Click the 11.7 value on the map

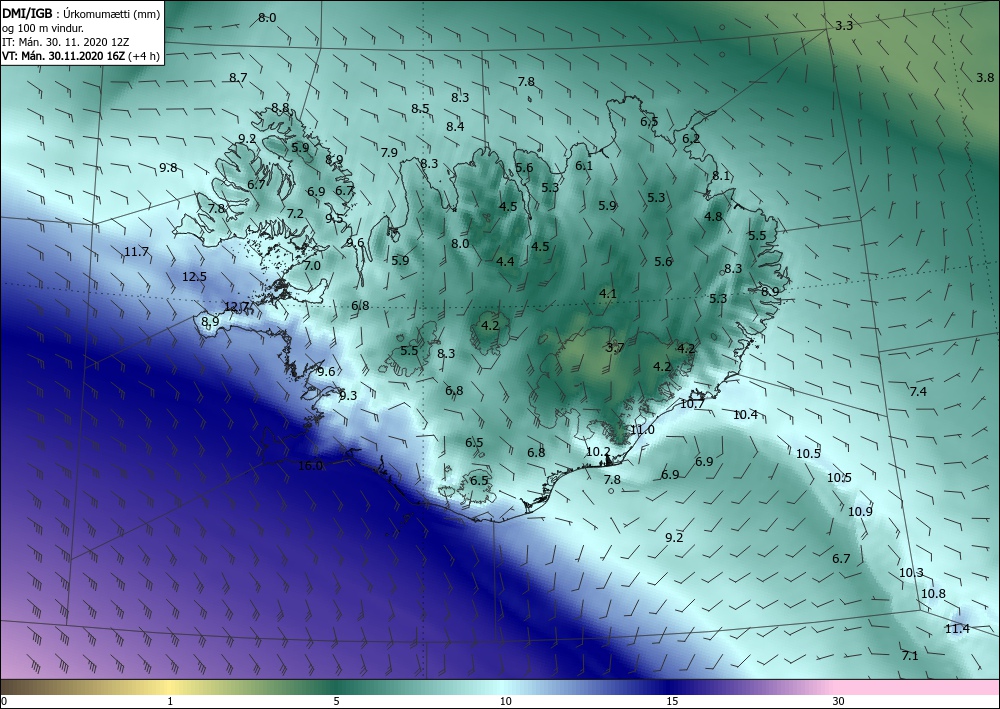136,252
